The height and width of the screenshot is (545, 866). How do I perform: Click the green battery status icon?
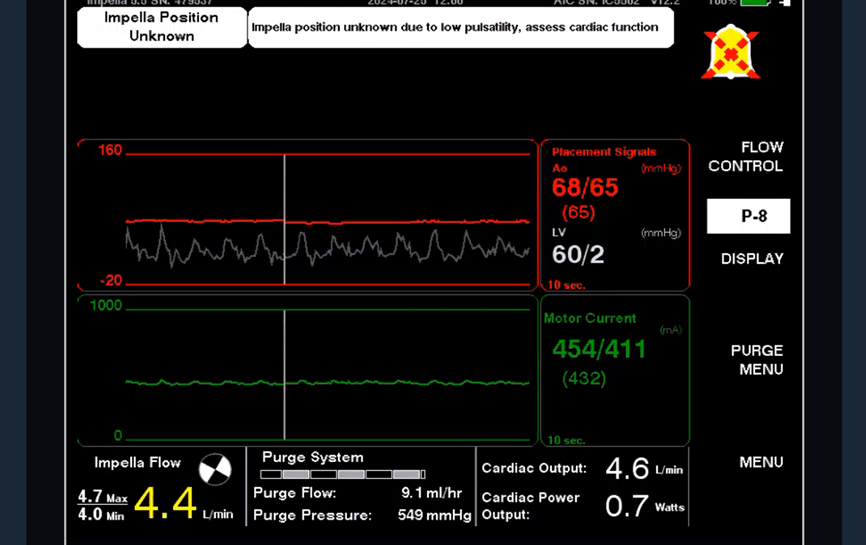755,3
